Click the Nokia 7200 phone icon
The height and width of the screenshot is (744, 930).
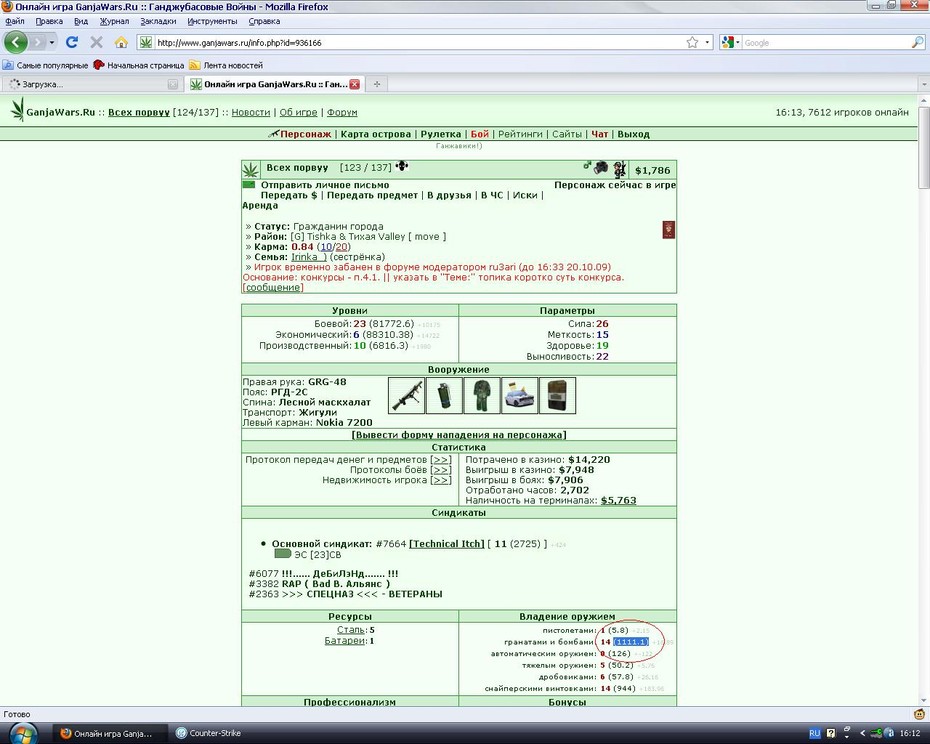[558, 396]
